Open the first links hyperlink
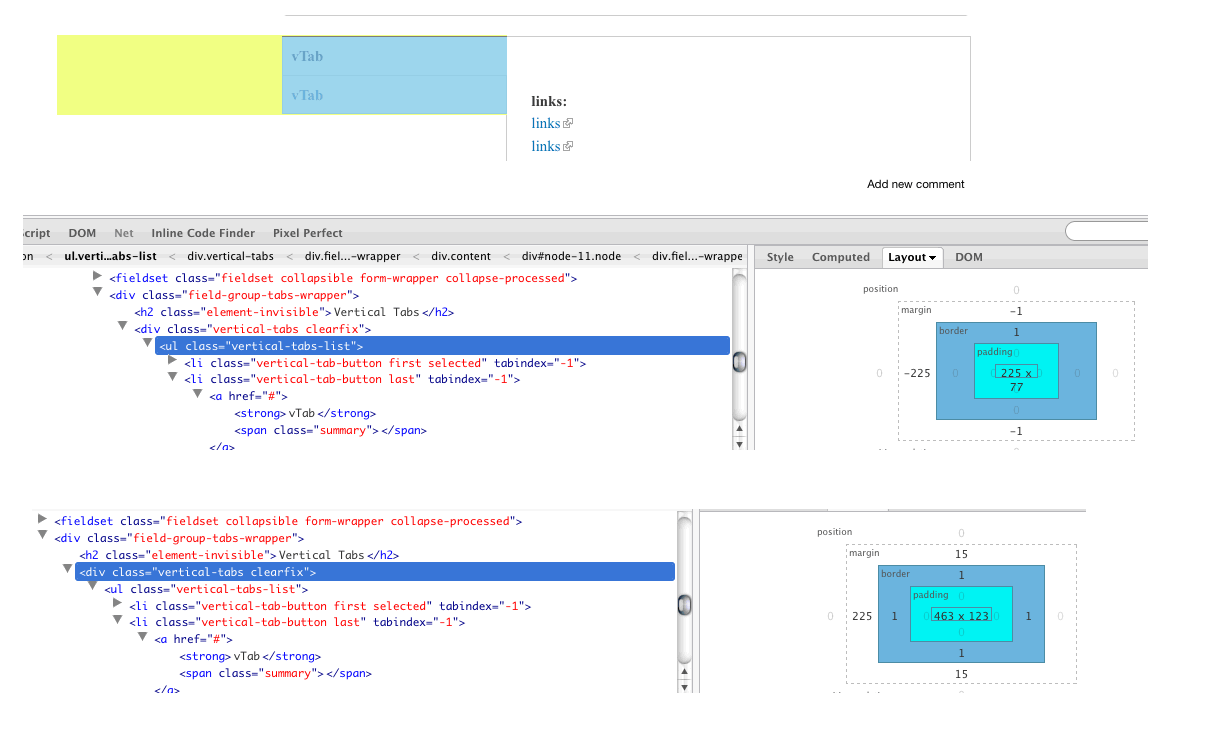This screenshot has width=1226, height=755. (x=544, y=123)
